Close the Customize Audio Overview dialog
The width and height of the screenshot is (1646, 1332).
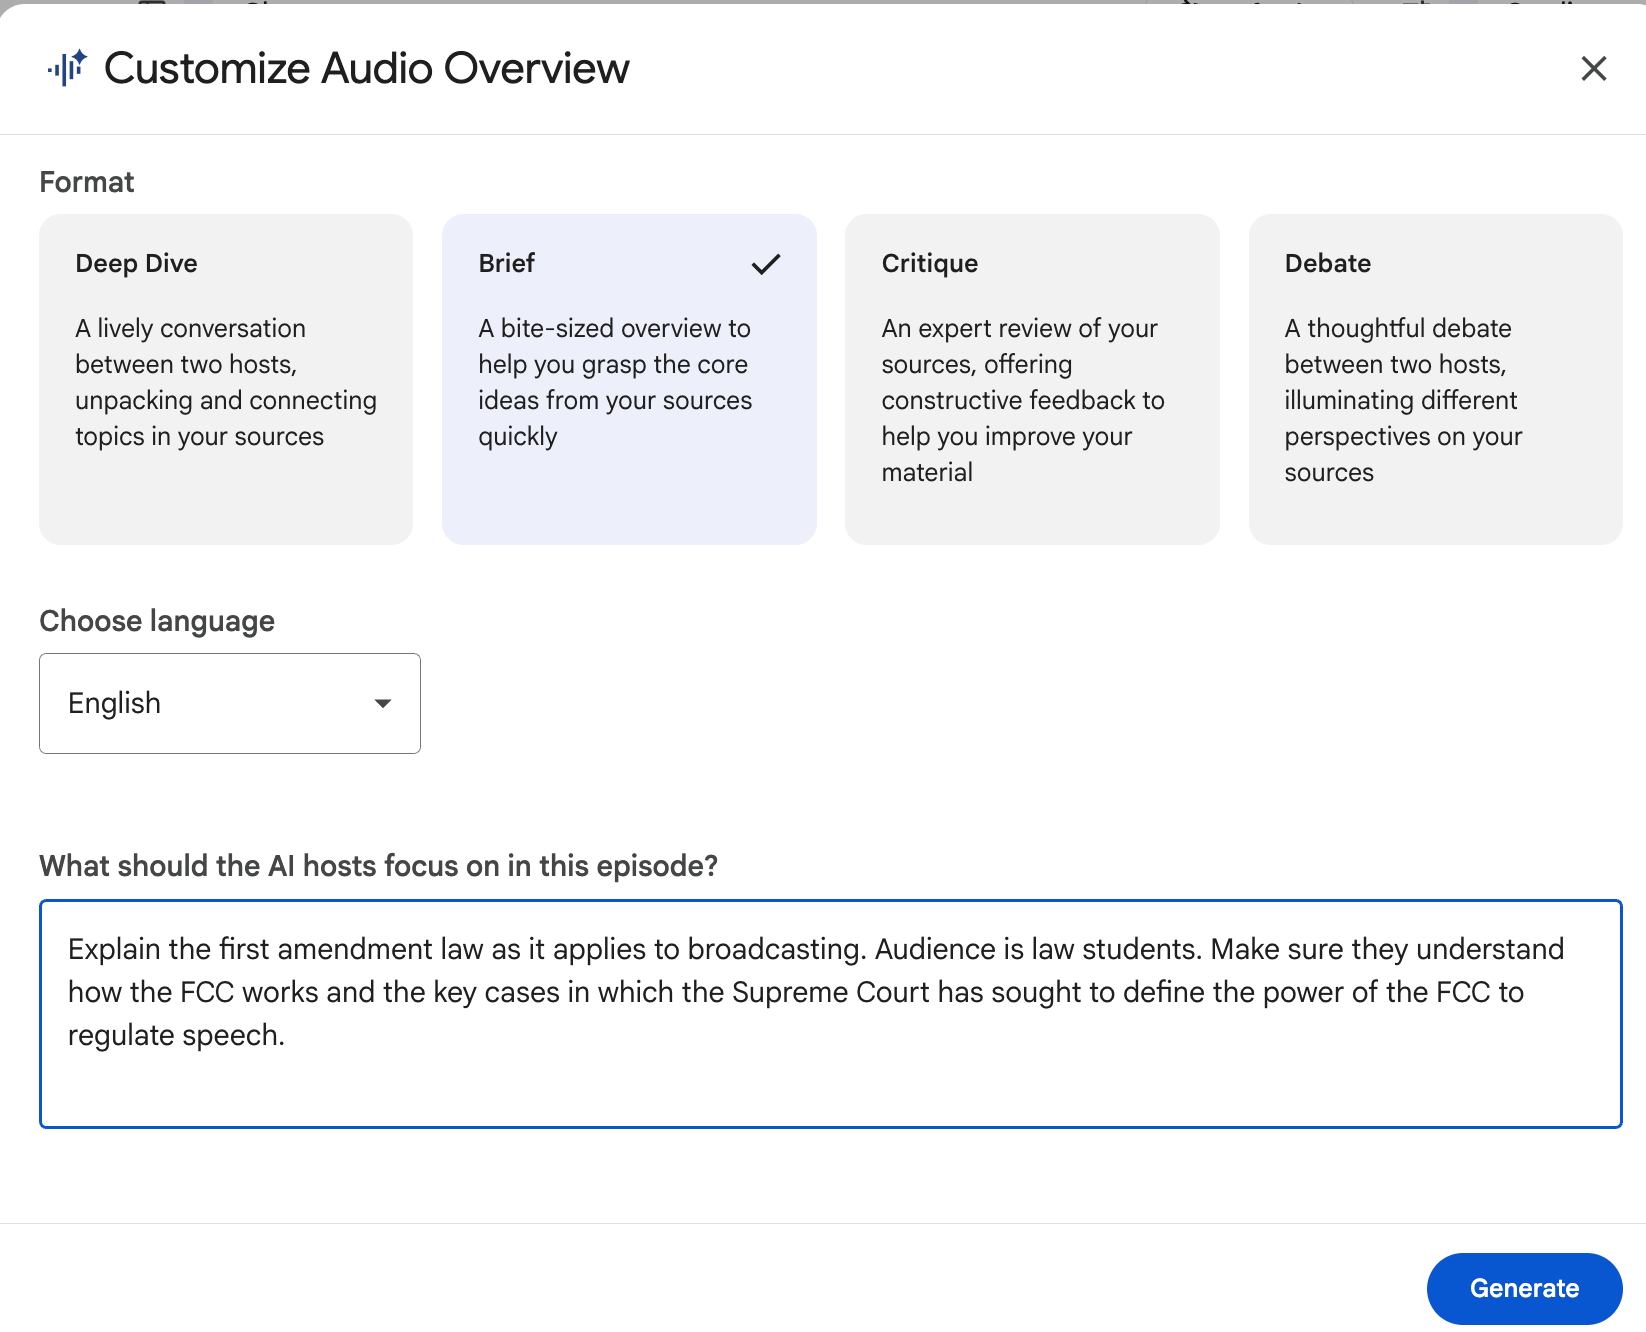[1593, 68]
